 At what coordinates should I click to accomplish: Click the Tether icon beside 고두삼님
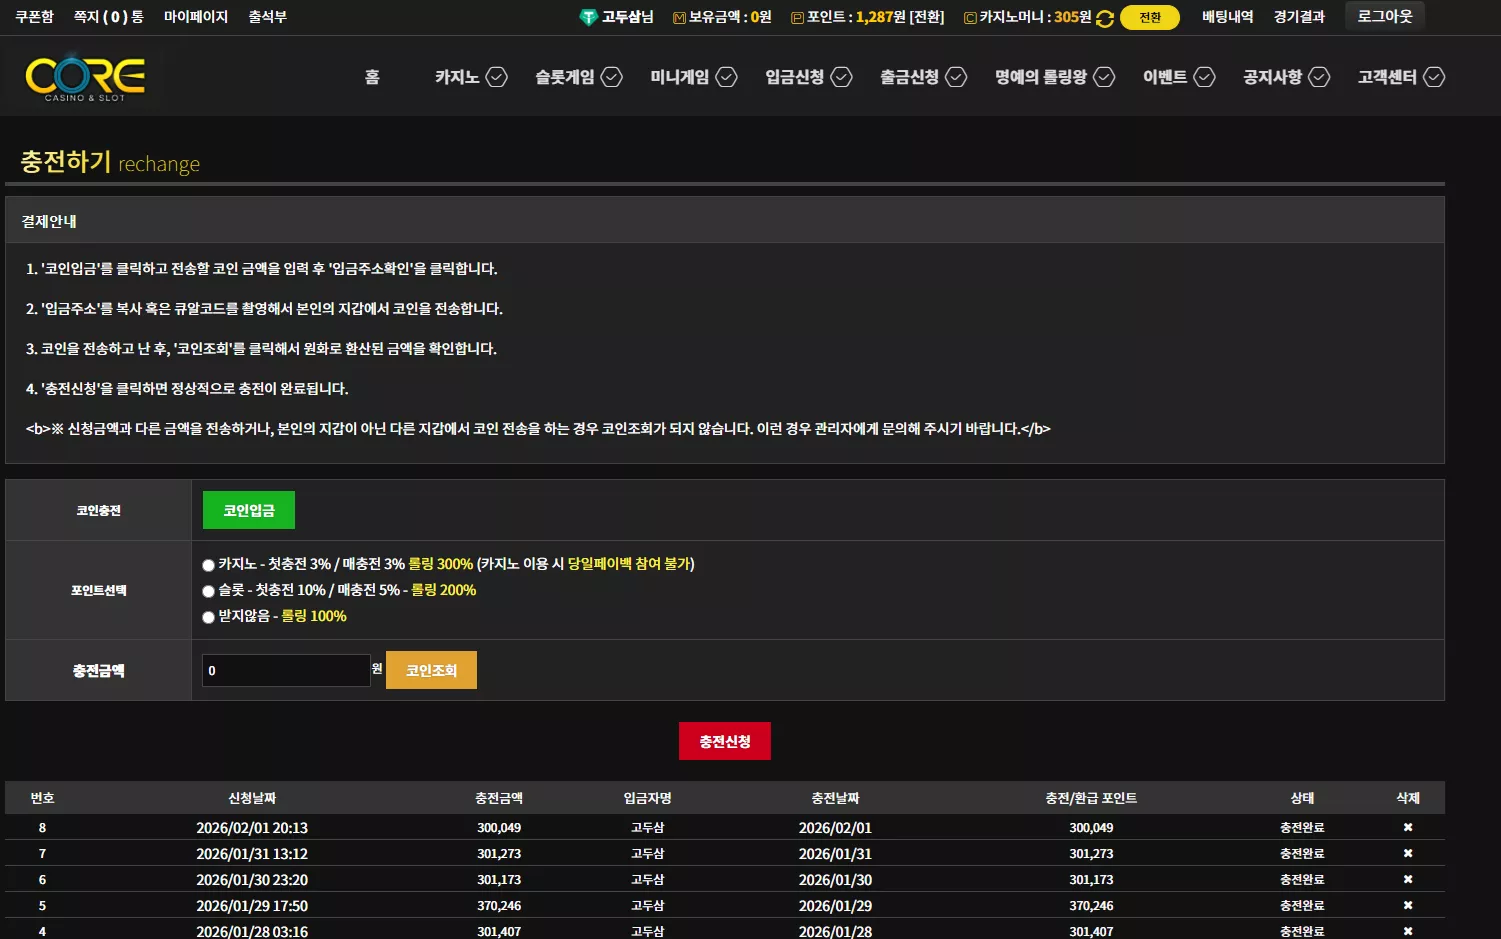pyautogui.click(x=588, y=17)
